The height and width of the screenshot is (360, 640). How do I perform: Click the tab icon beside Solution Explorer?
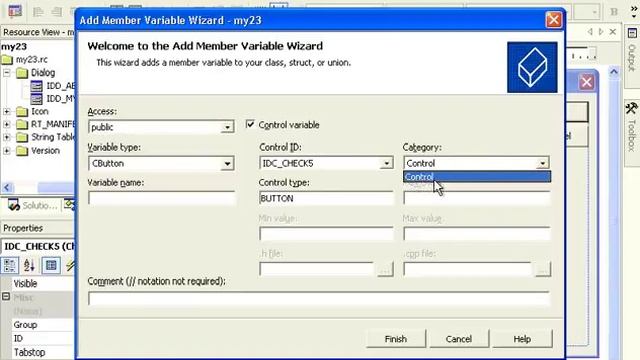(69, 205)
